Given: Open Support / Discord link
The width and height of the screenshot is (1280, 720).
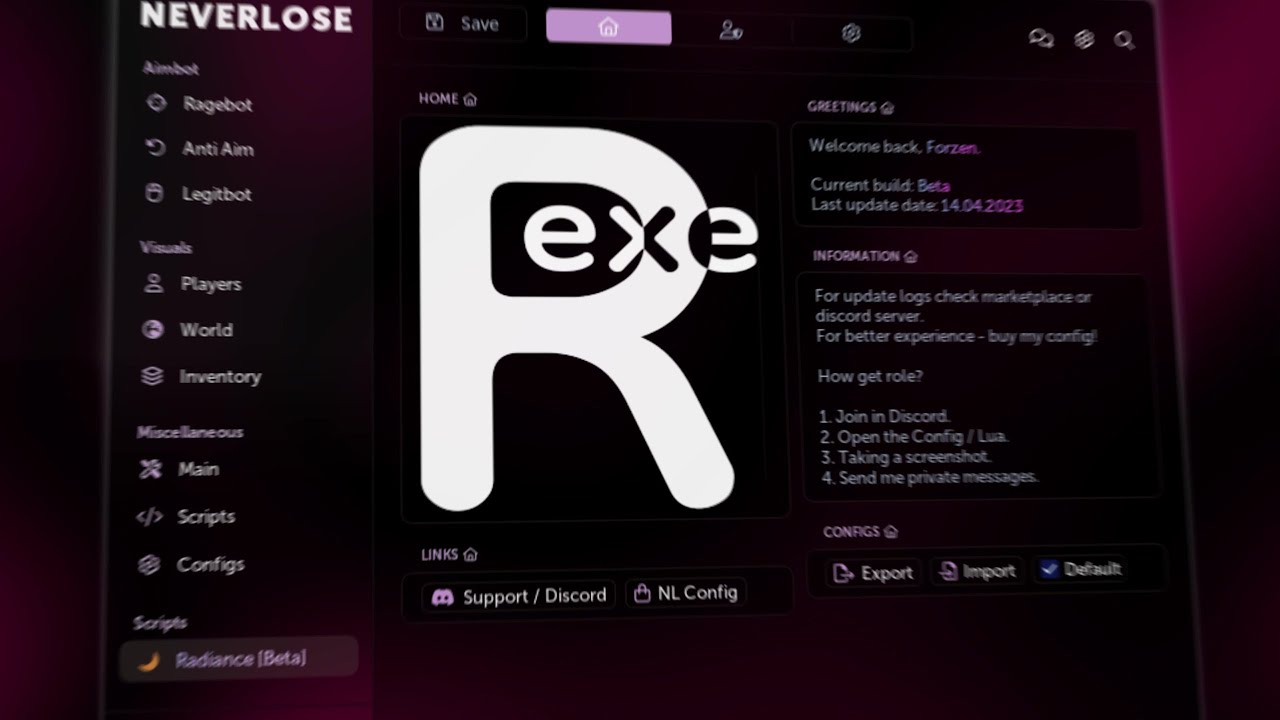Looking at the screenshot, I should pos(519,597).
